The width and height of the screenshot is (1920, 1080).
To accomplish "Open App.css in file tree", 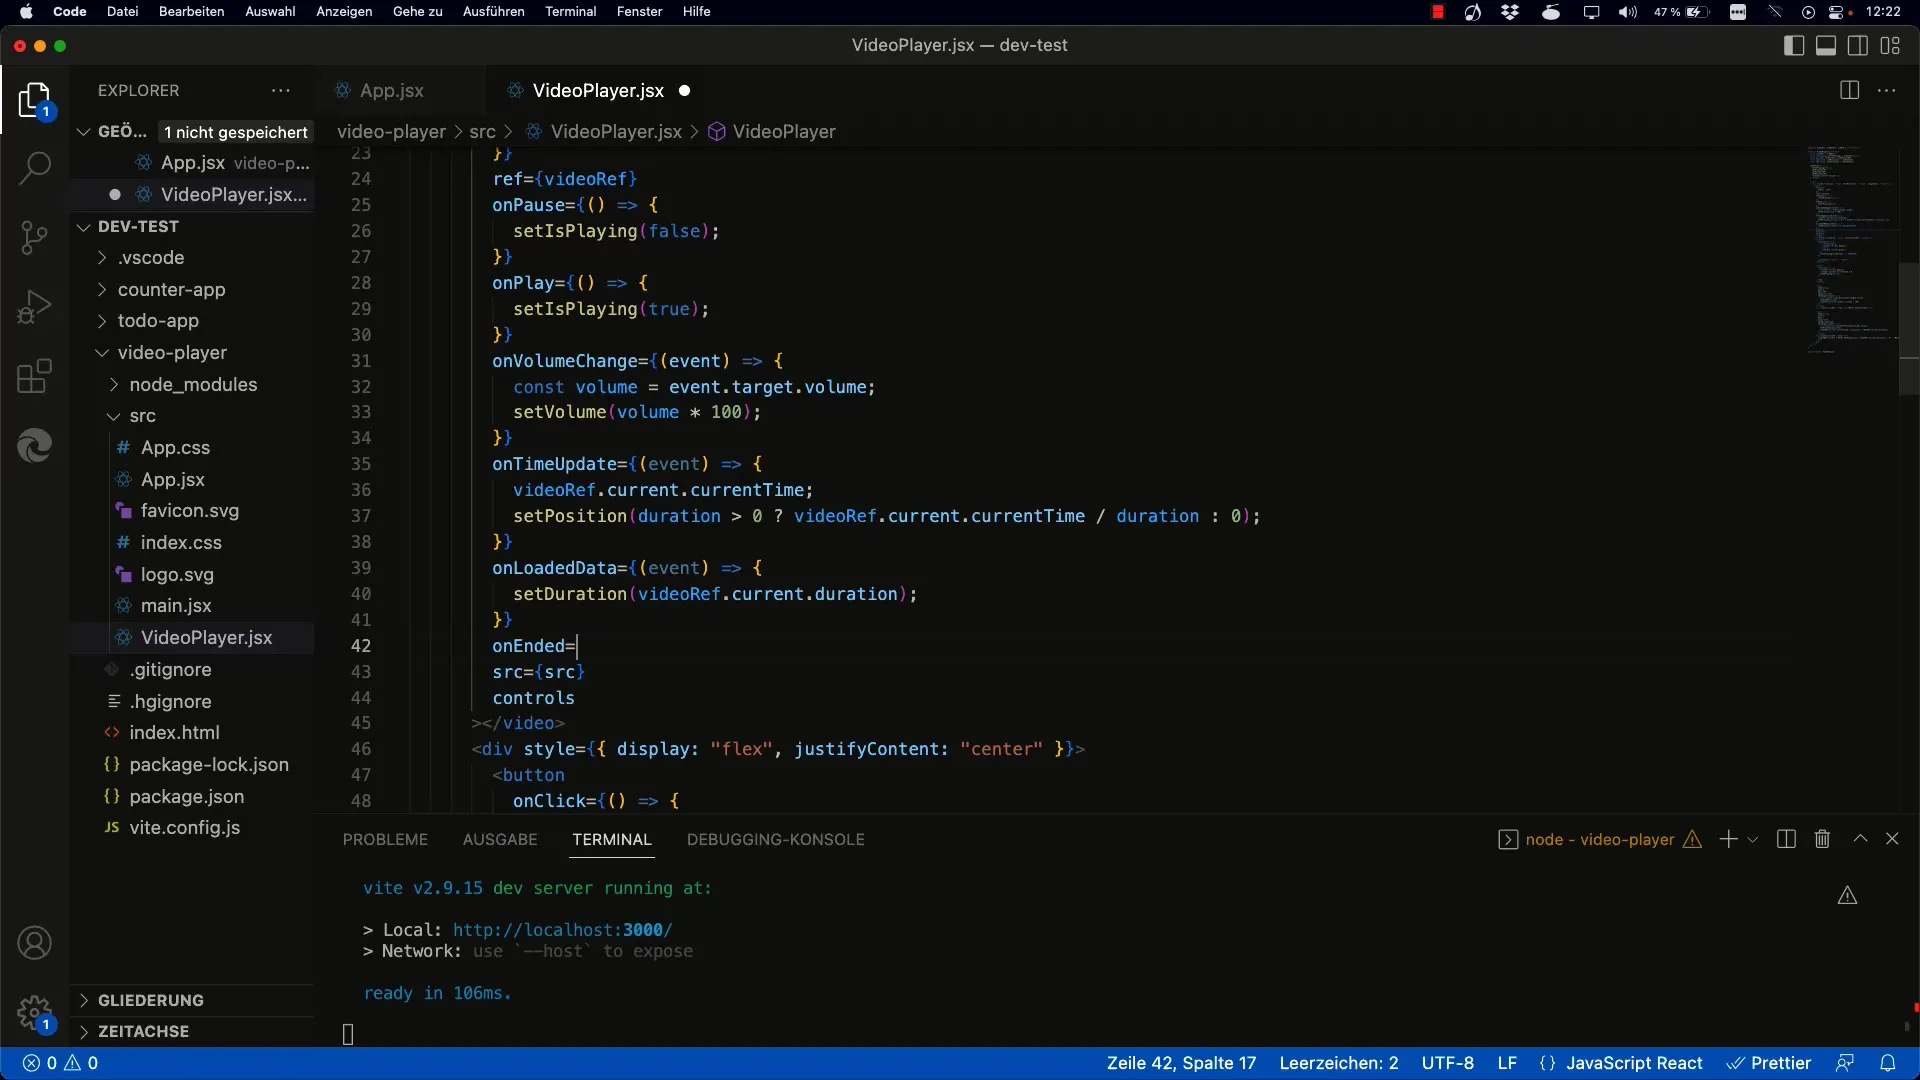I will pos(175,447).
